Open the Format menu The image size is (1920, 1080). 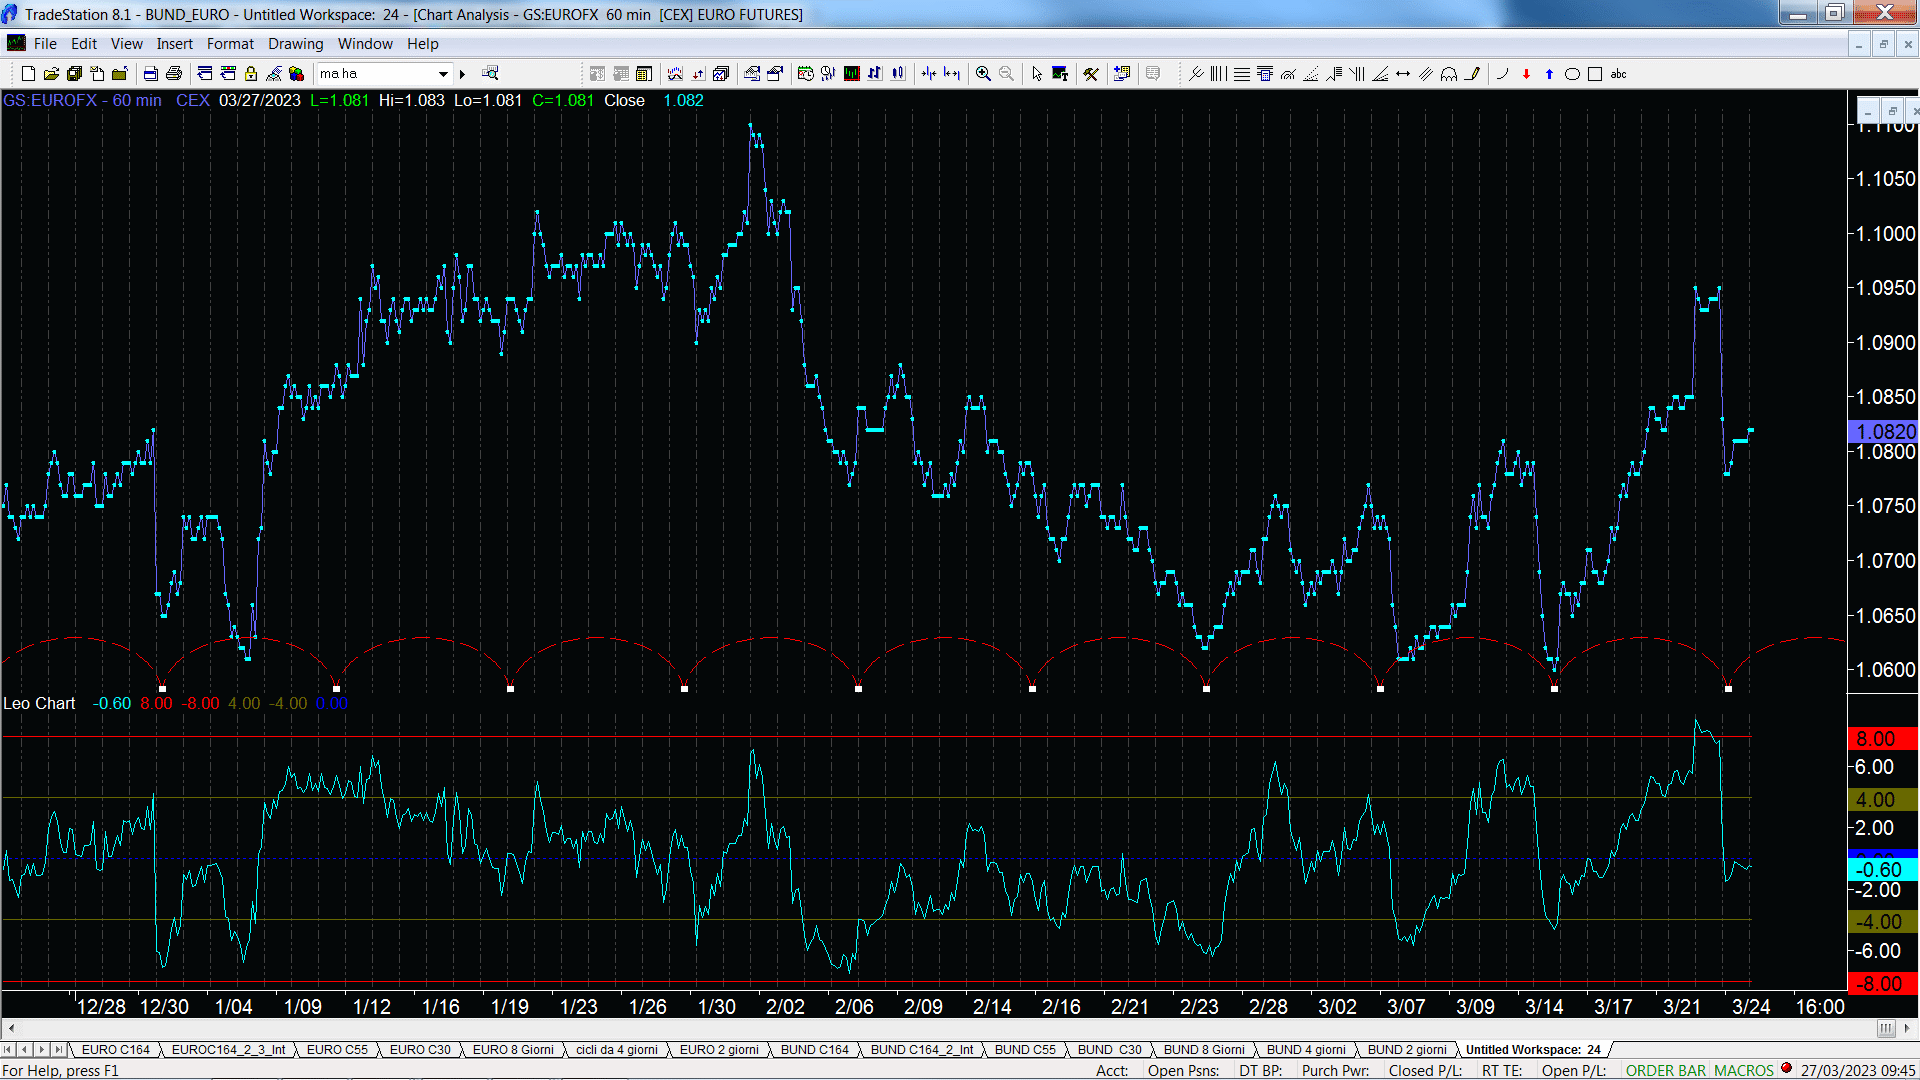click(230, 44)
